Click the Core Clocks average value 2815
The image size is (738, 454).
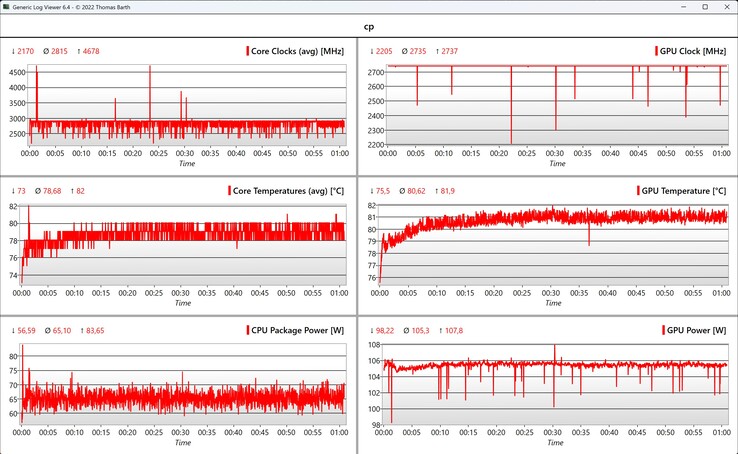(59, 51)
